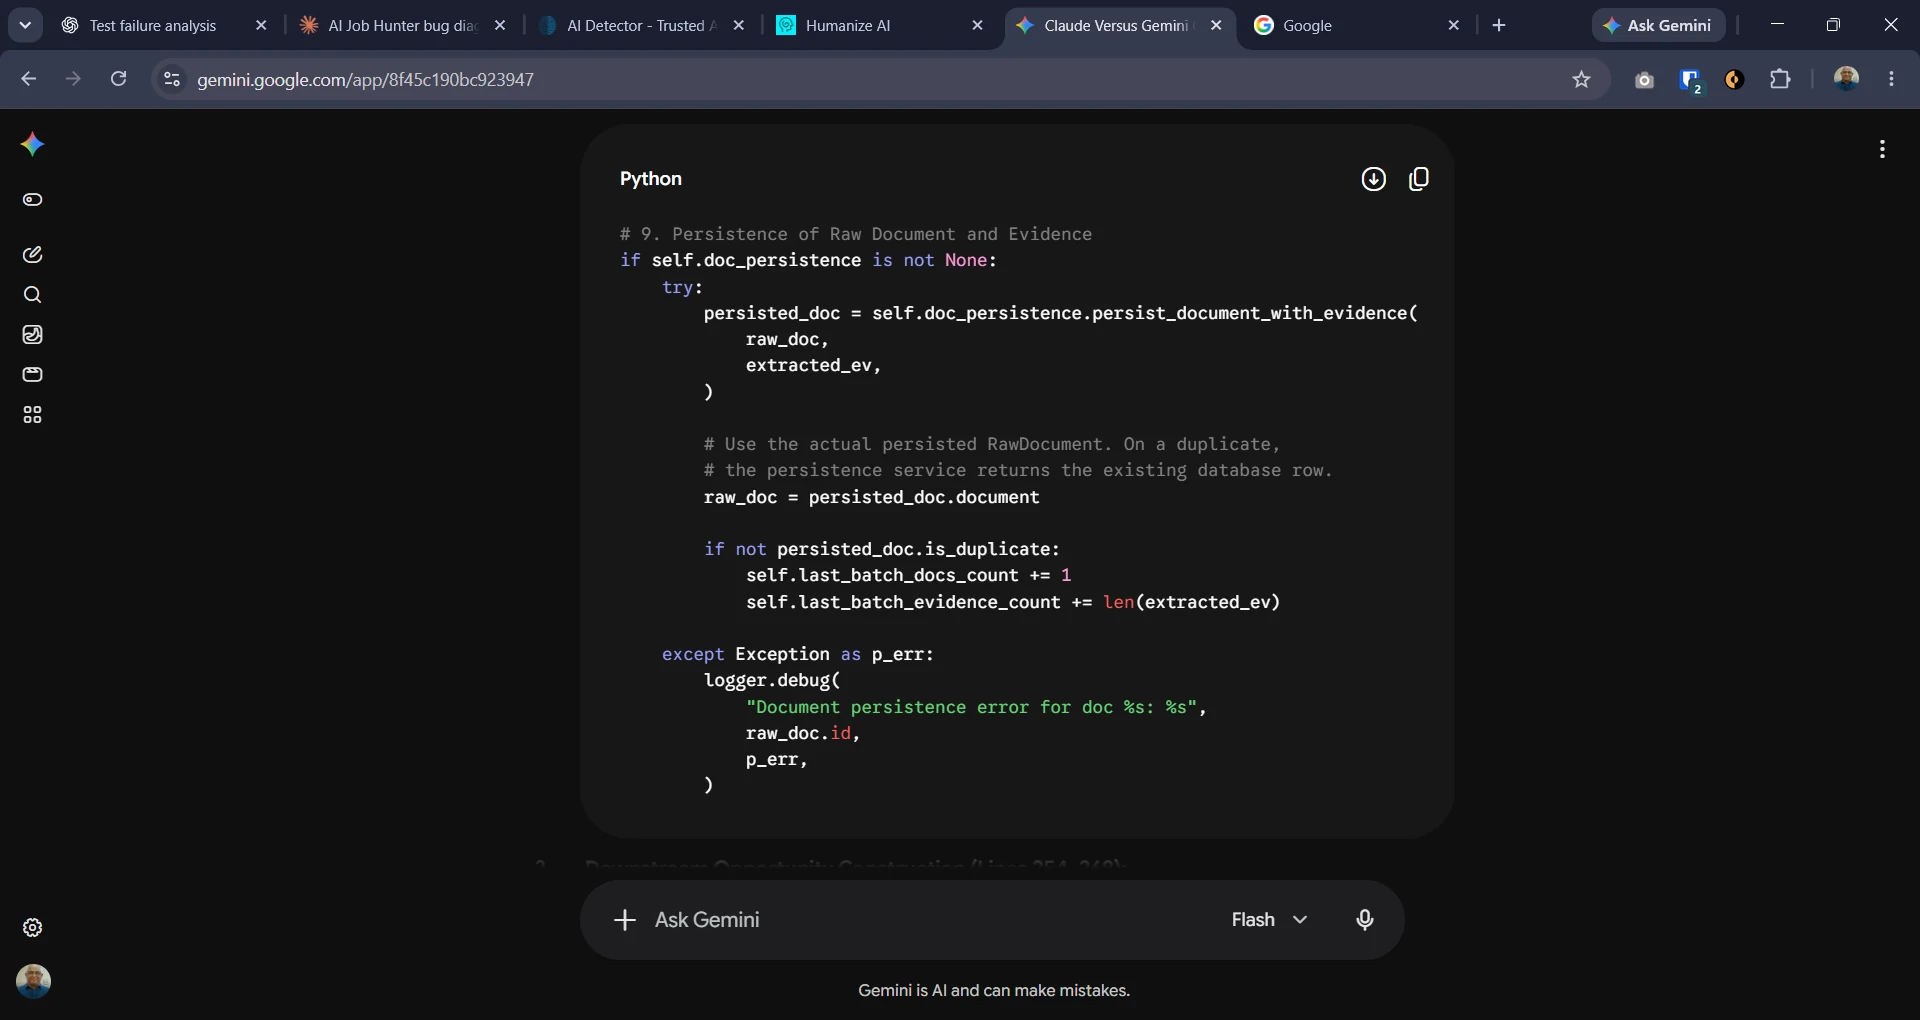Click the address bar URL
The width and height of the screenshot is (1920, 1020).
pos(365,80)
